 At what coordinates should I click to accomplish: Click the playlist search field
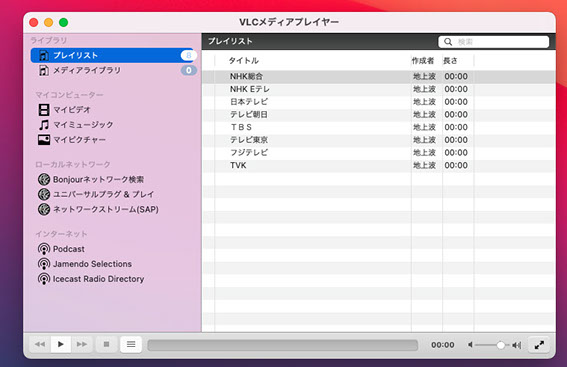[494, 42]
